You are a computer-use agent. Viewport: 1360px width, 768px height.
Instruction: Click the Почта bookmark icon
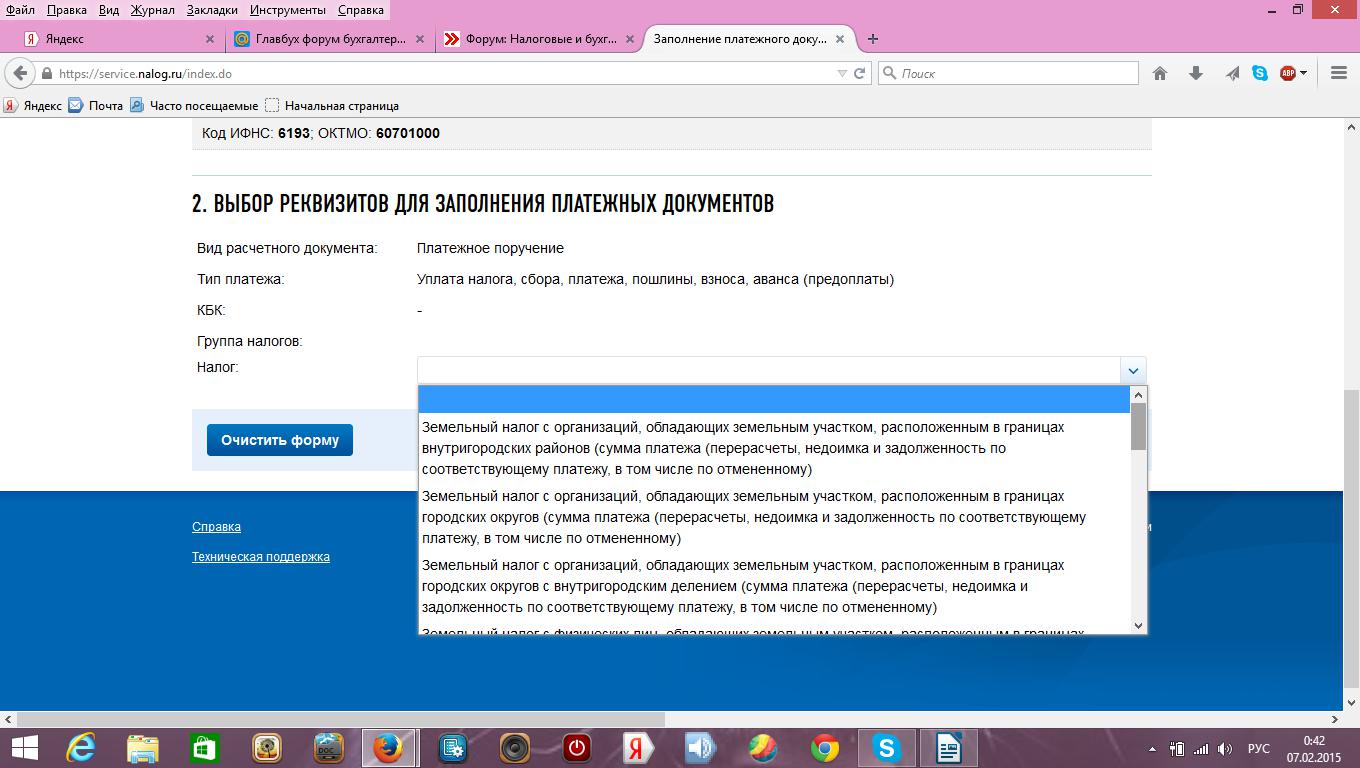[76, 105]
